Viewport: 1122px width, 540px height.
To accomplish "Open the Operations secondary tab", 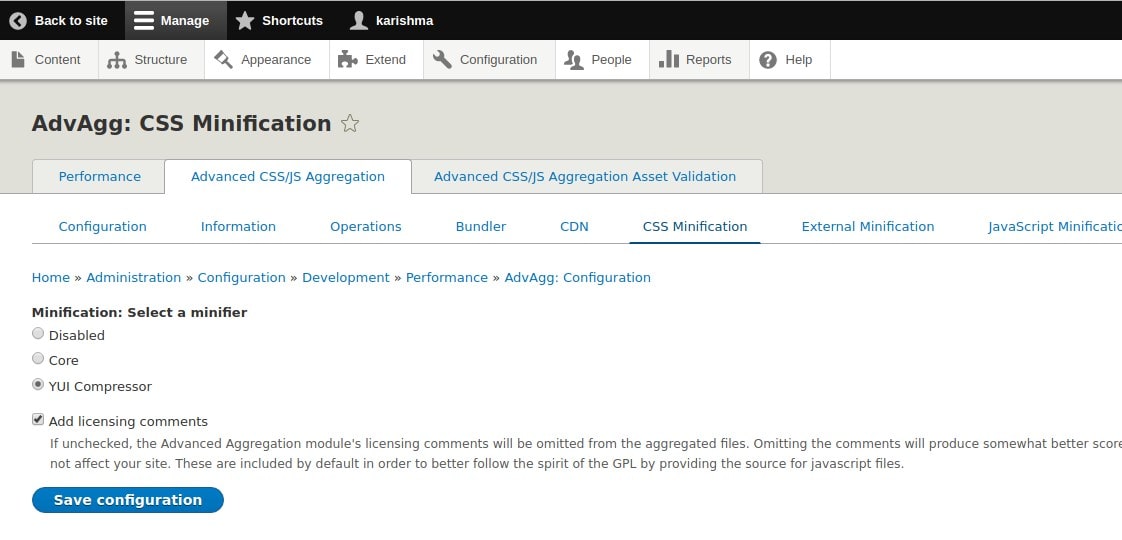I will [366, 227].
